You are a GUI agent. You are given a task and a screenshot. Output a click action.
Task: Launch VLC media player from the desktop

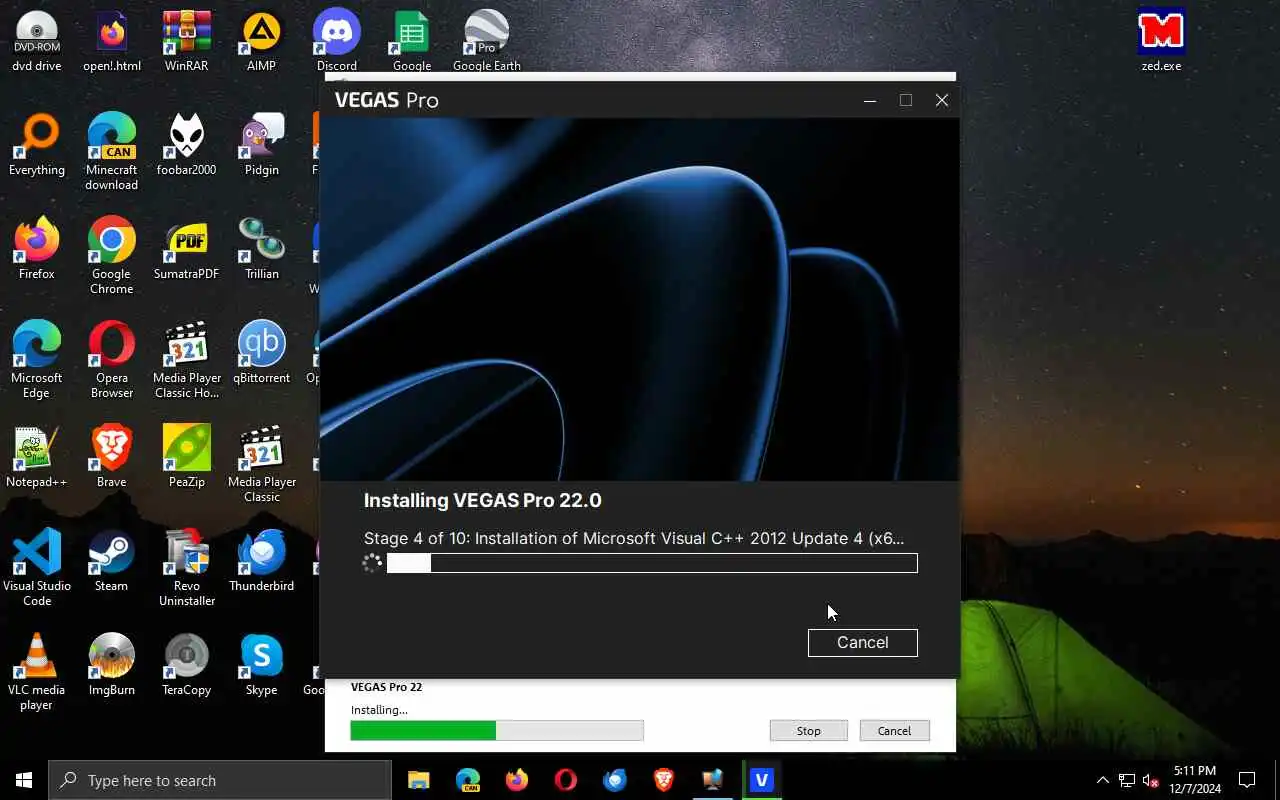coord(37,672)
